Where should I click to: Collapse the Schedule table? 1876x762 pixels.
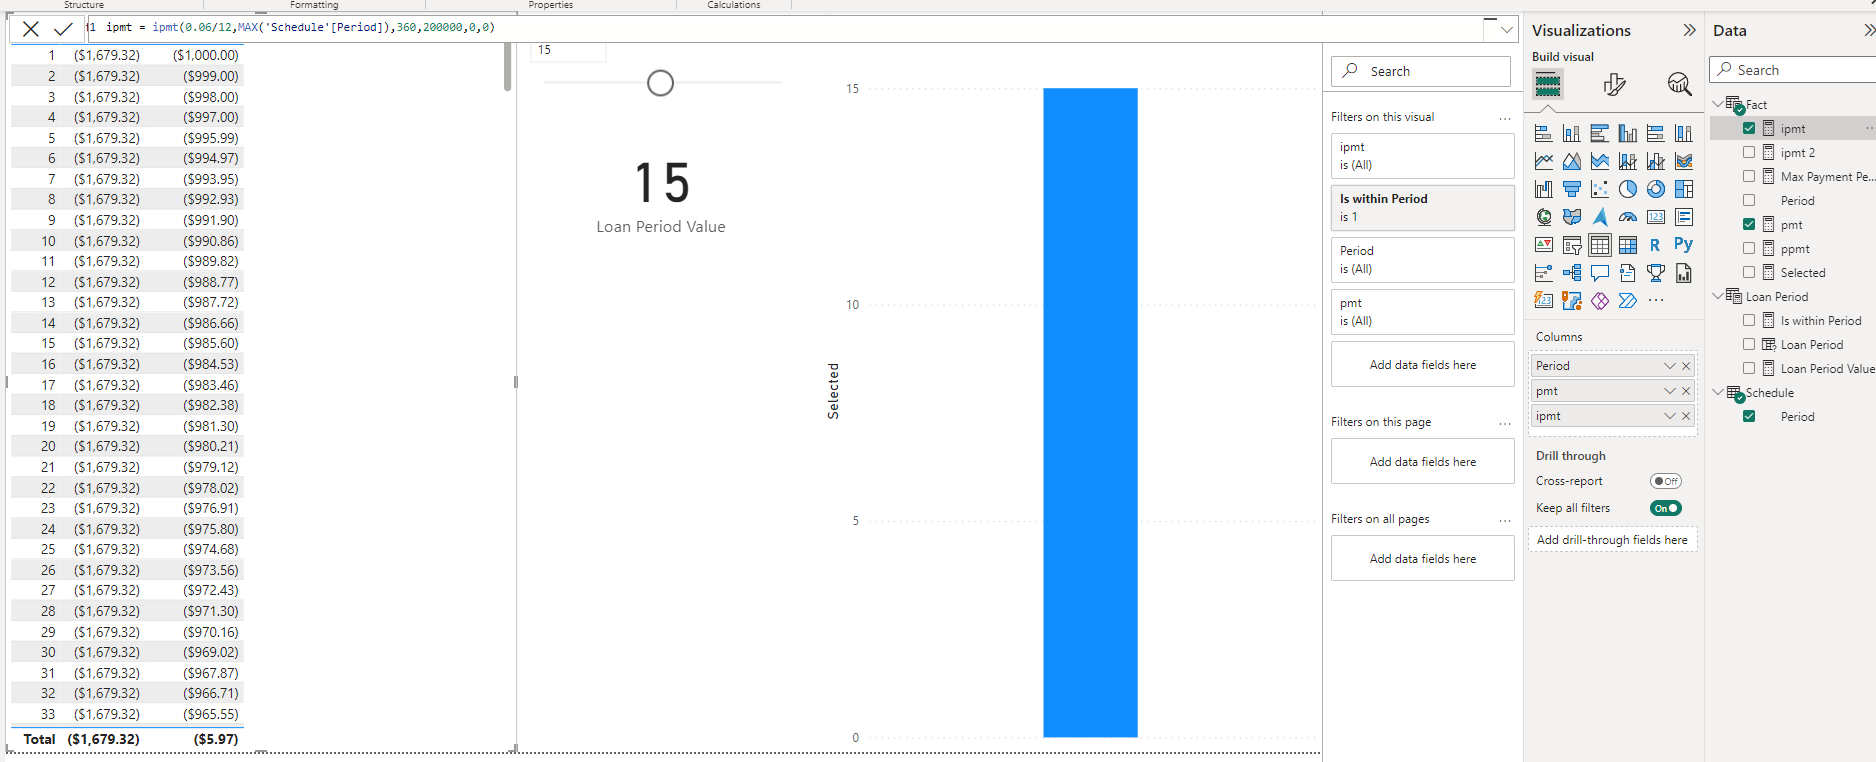point(1718,391)
